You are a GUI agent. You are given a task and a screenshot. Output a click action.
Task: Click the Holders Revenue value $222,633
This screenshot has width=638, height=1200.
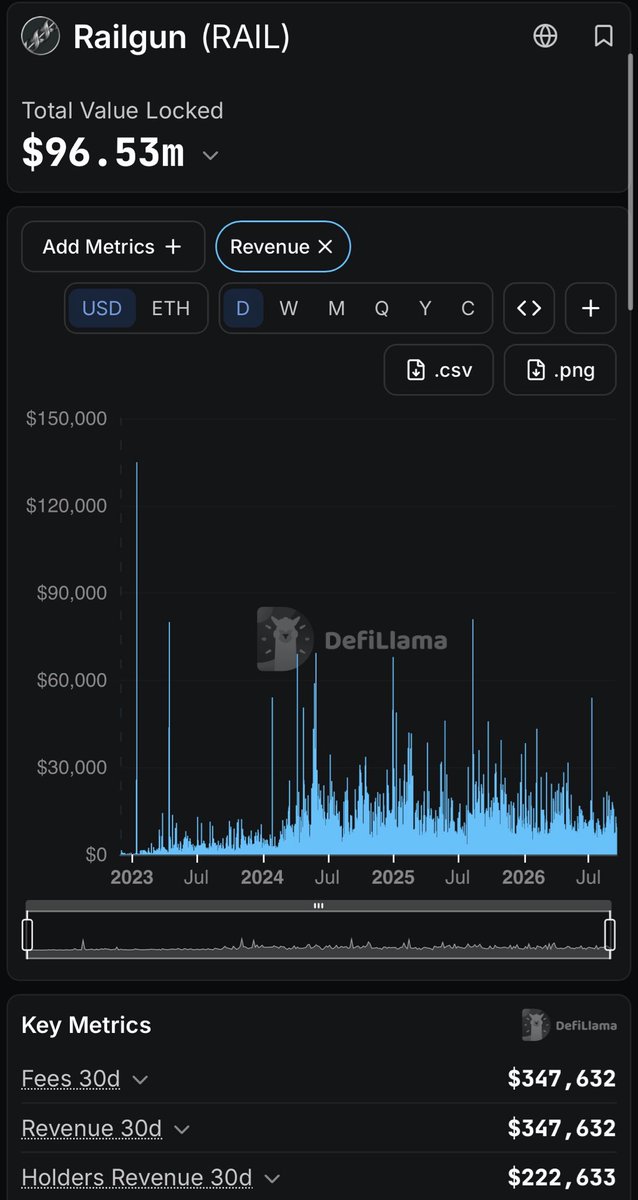[x=562, y=1178]
